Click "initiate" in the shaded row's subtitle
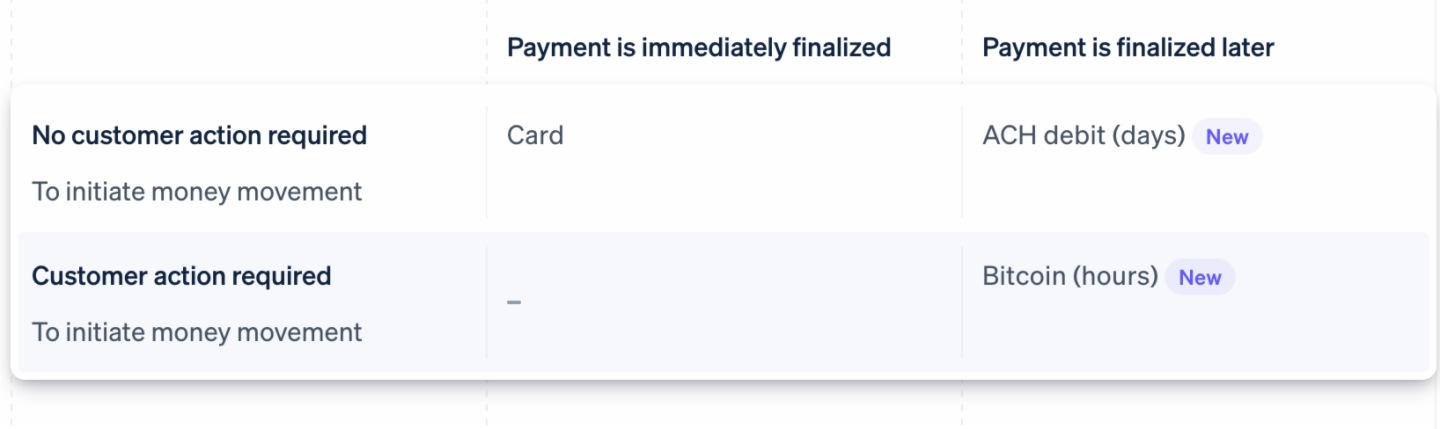Viewport: 1440px width, 429px height. 105,332
